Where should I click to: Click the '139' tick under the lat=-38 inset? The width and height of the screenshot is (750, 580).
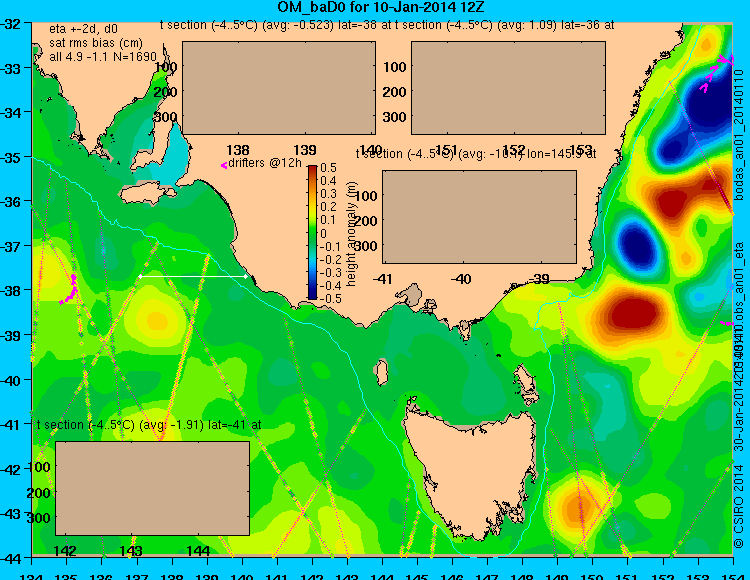pyautogui.click(x=305, y=150)
